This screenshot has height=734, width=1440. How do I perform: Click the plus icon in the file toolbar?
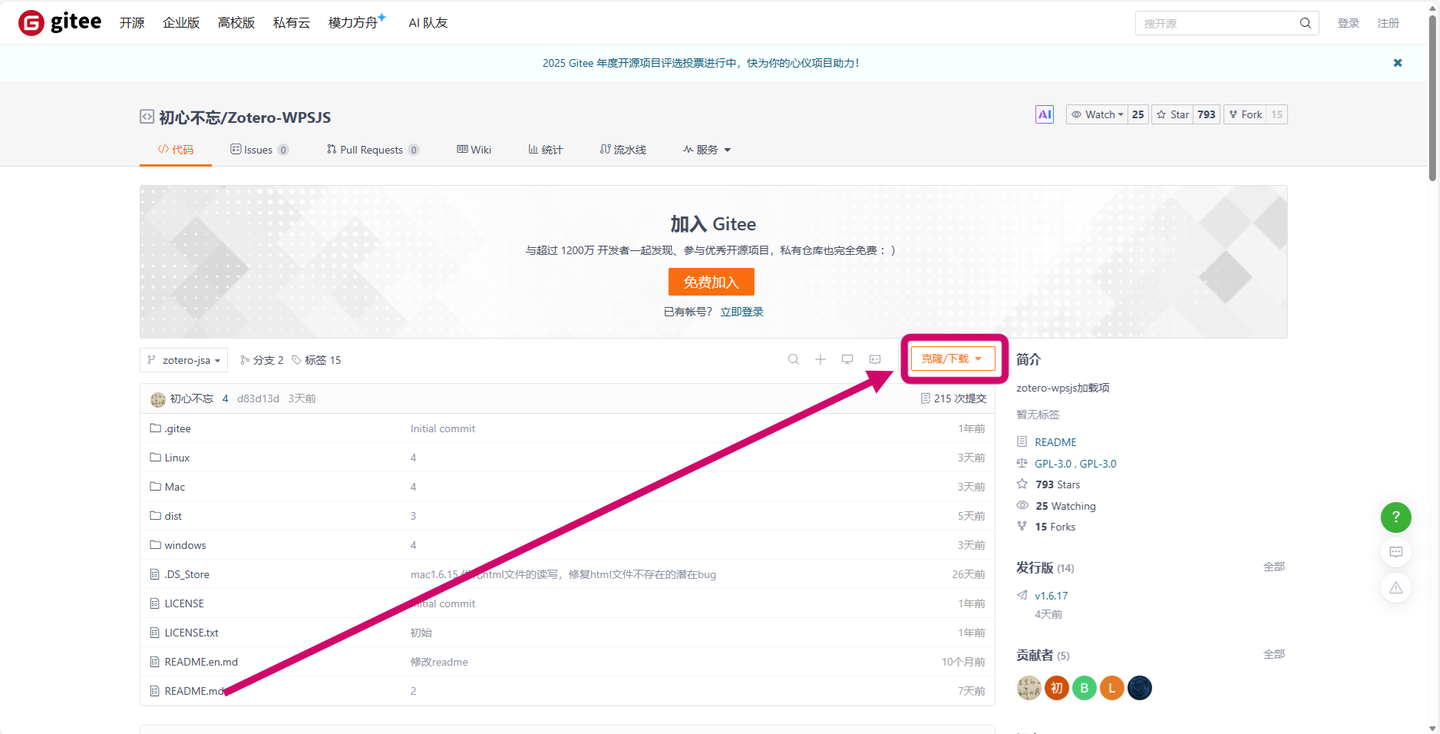click(820, 360)
